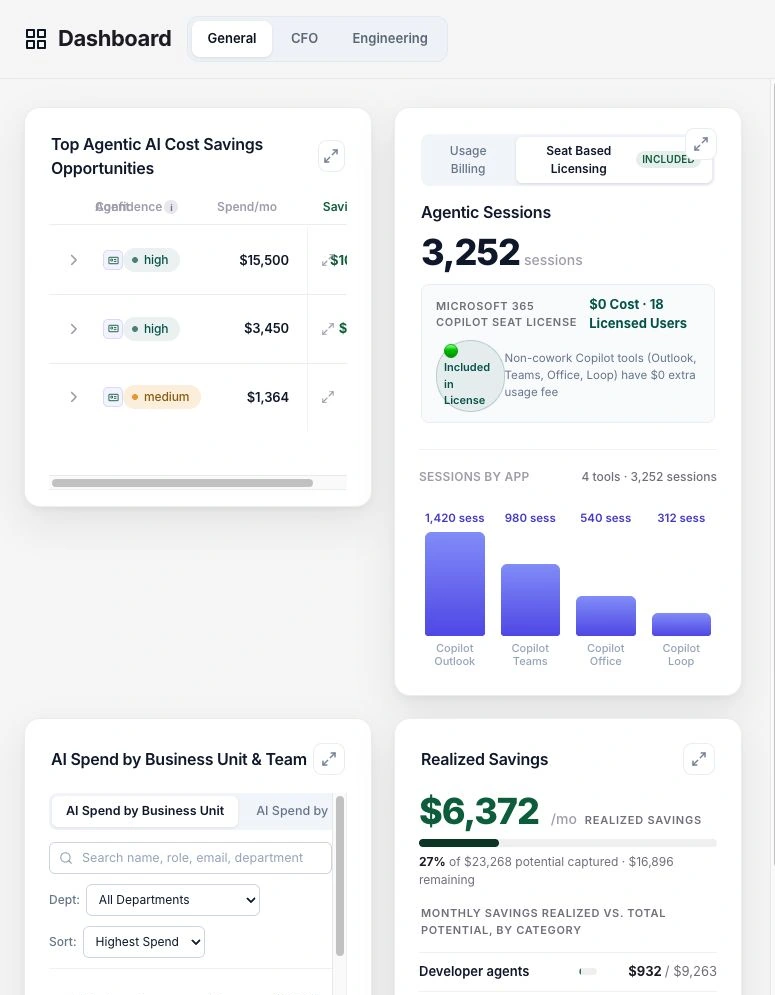Expand the $3,450 savings opportunity row
The width and height of the screenshot is (775, 995).
click(x=74, y=329)
